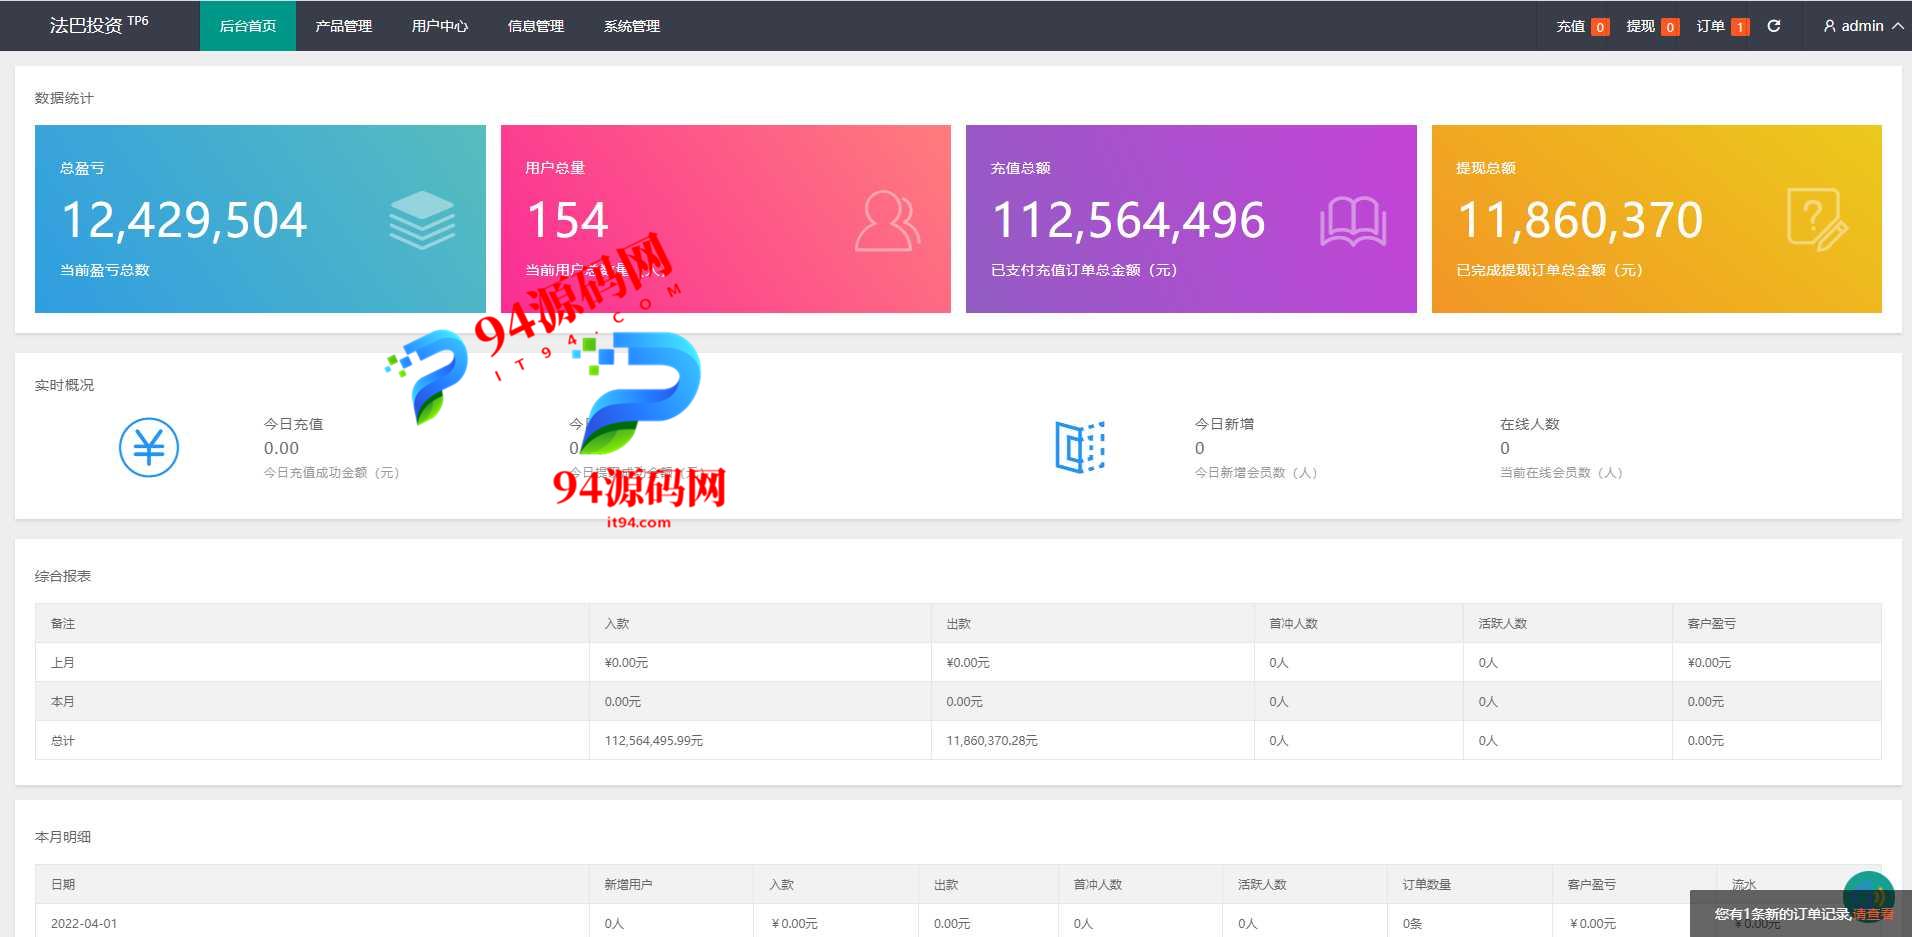The height and width of the screenshot is (937, 1912).
Task: Click the admin user avatar icon
Action: (x=1830, y=26)
